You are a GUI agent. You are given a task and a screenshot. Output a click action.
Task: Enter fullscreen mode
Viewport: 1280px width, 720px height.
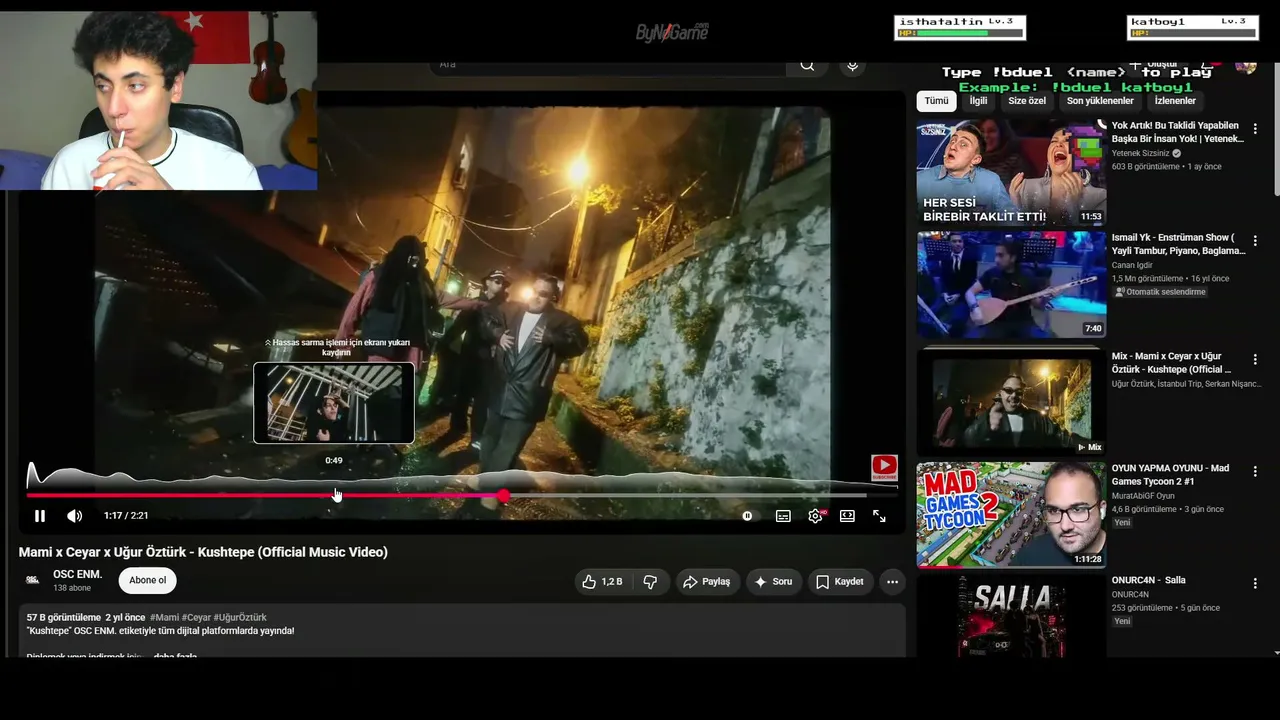(879, 516)
